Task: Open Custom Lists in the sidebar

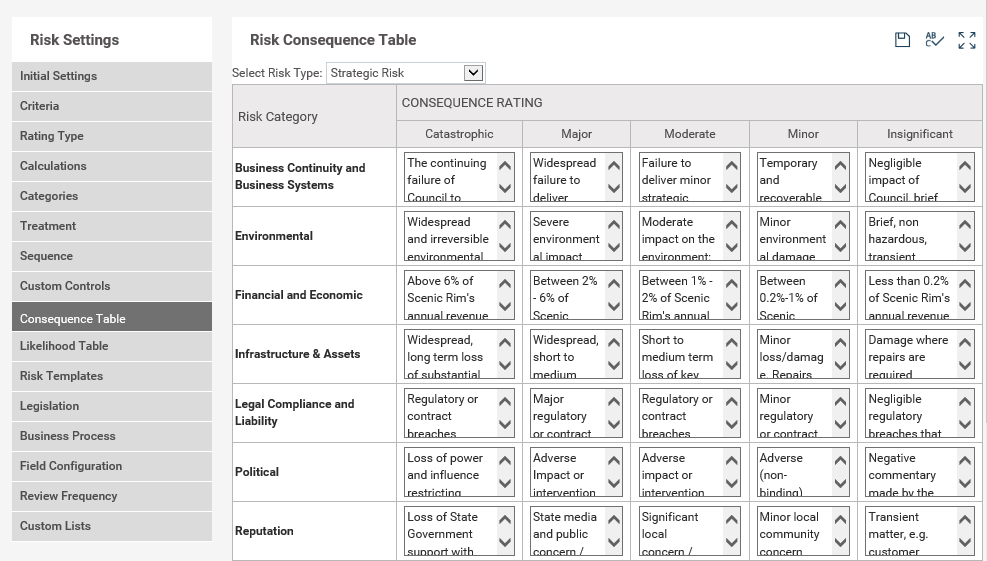Action: coord(112,526)
